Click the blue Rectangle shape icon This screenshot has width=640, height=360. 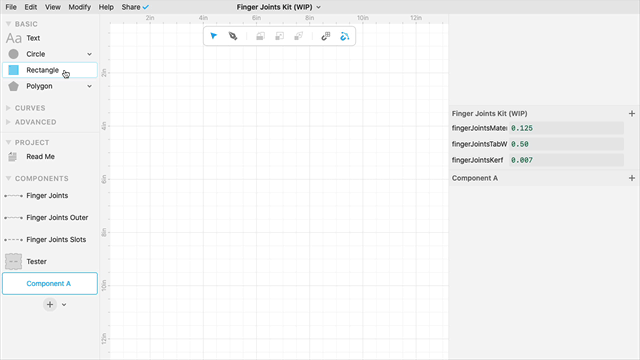click(x=13, y=70)
